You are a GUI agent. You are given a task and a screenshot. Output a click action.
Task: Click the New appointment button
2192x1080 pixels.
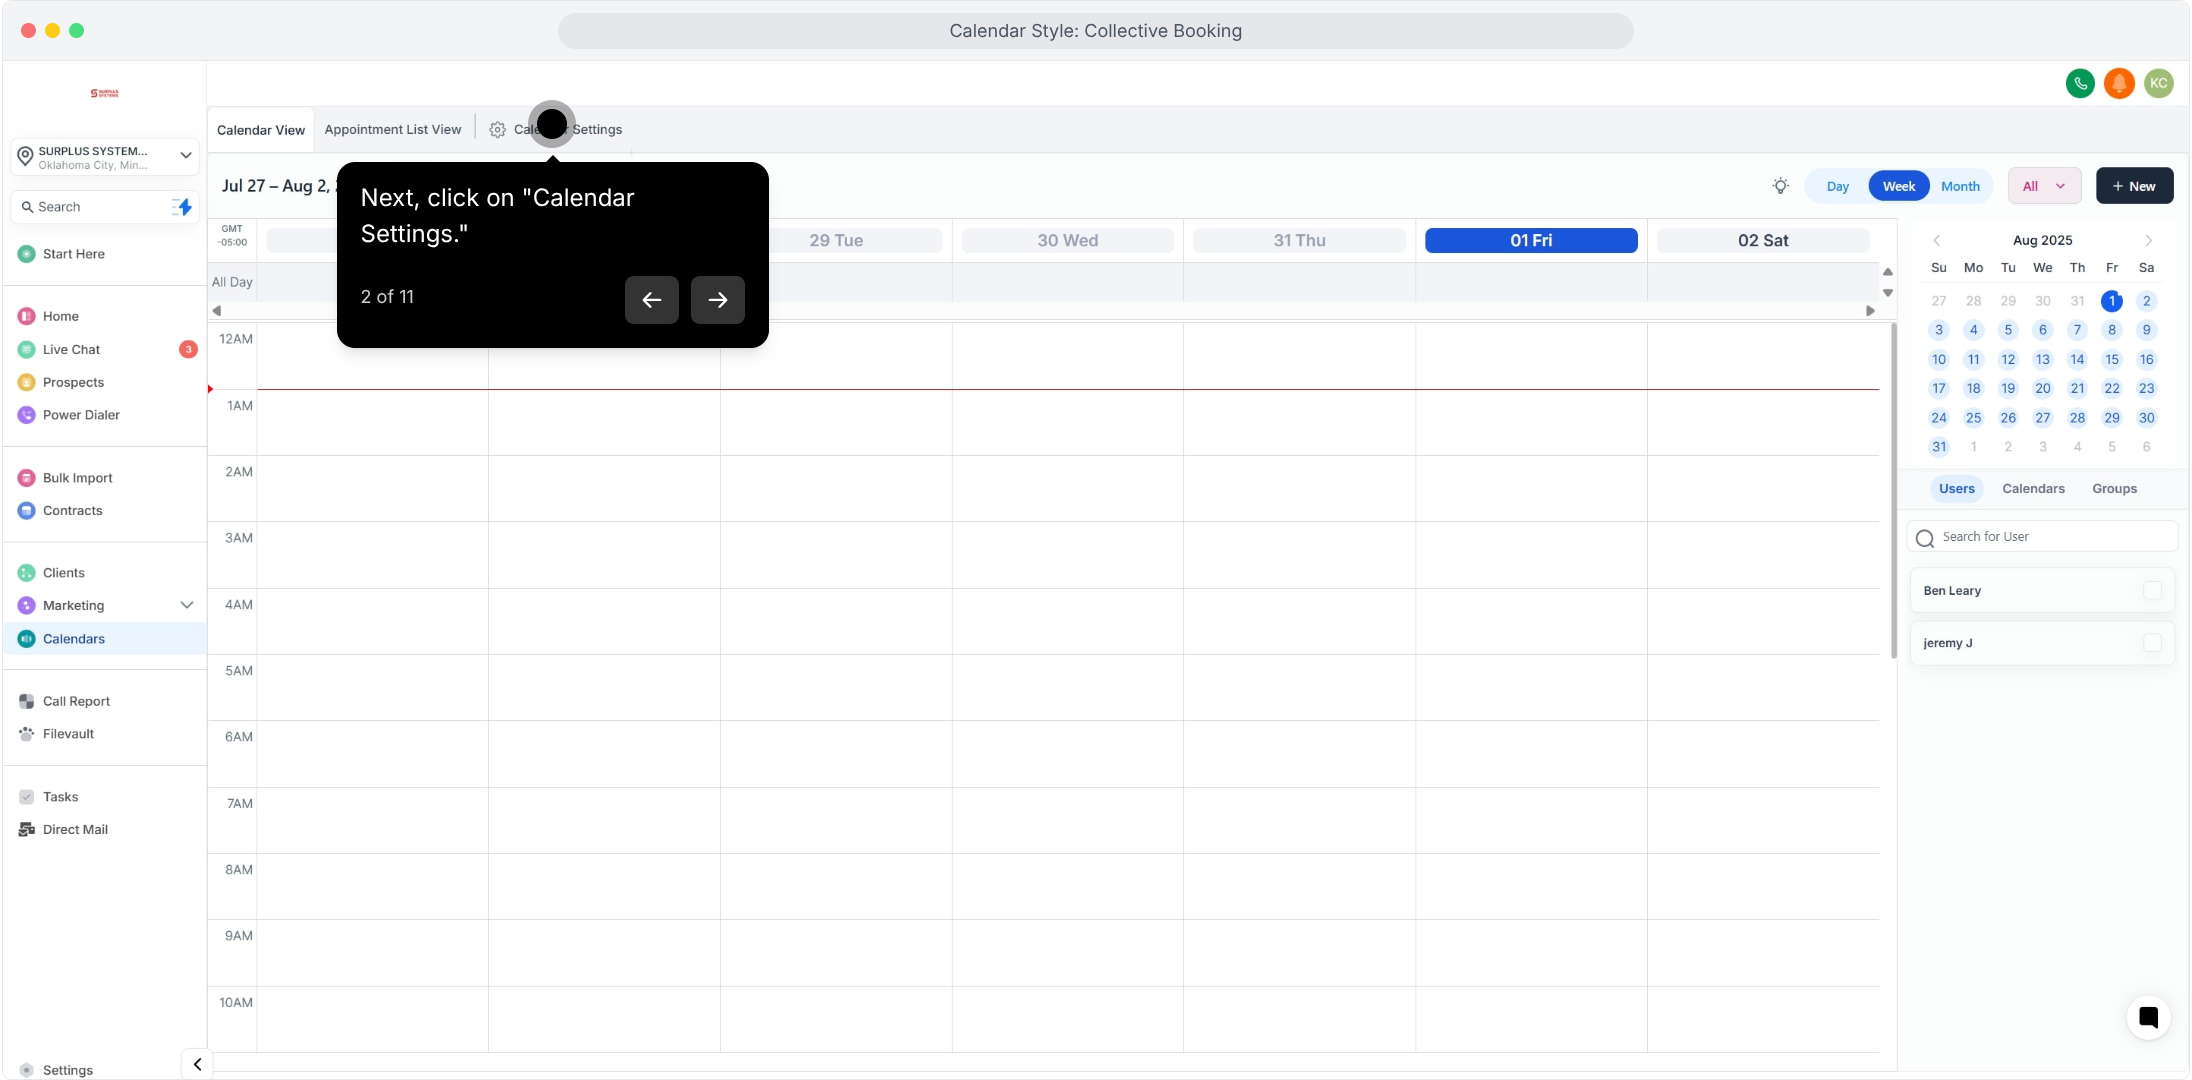point(2134,186)
